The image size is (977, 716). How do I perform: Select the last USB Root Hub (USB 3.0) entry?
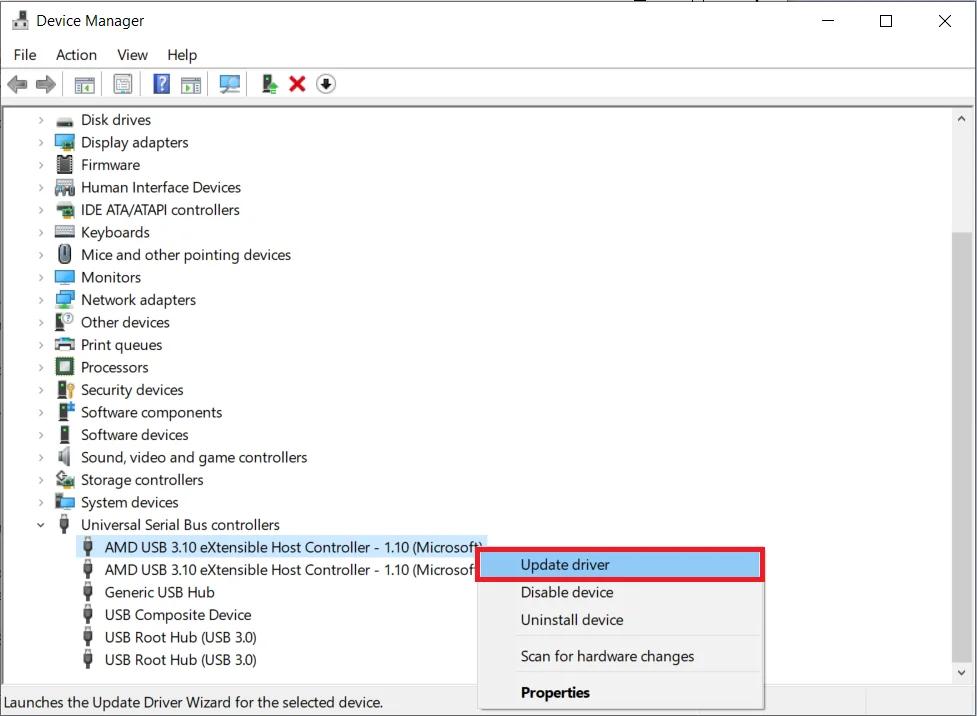click(x=180, y=660)
